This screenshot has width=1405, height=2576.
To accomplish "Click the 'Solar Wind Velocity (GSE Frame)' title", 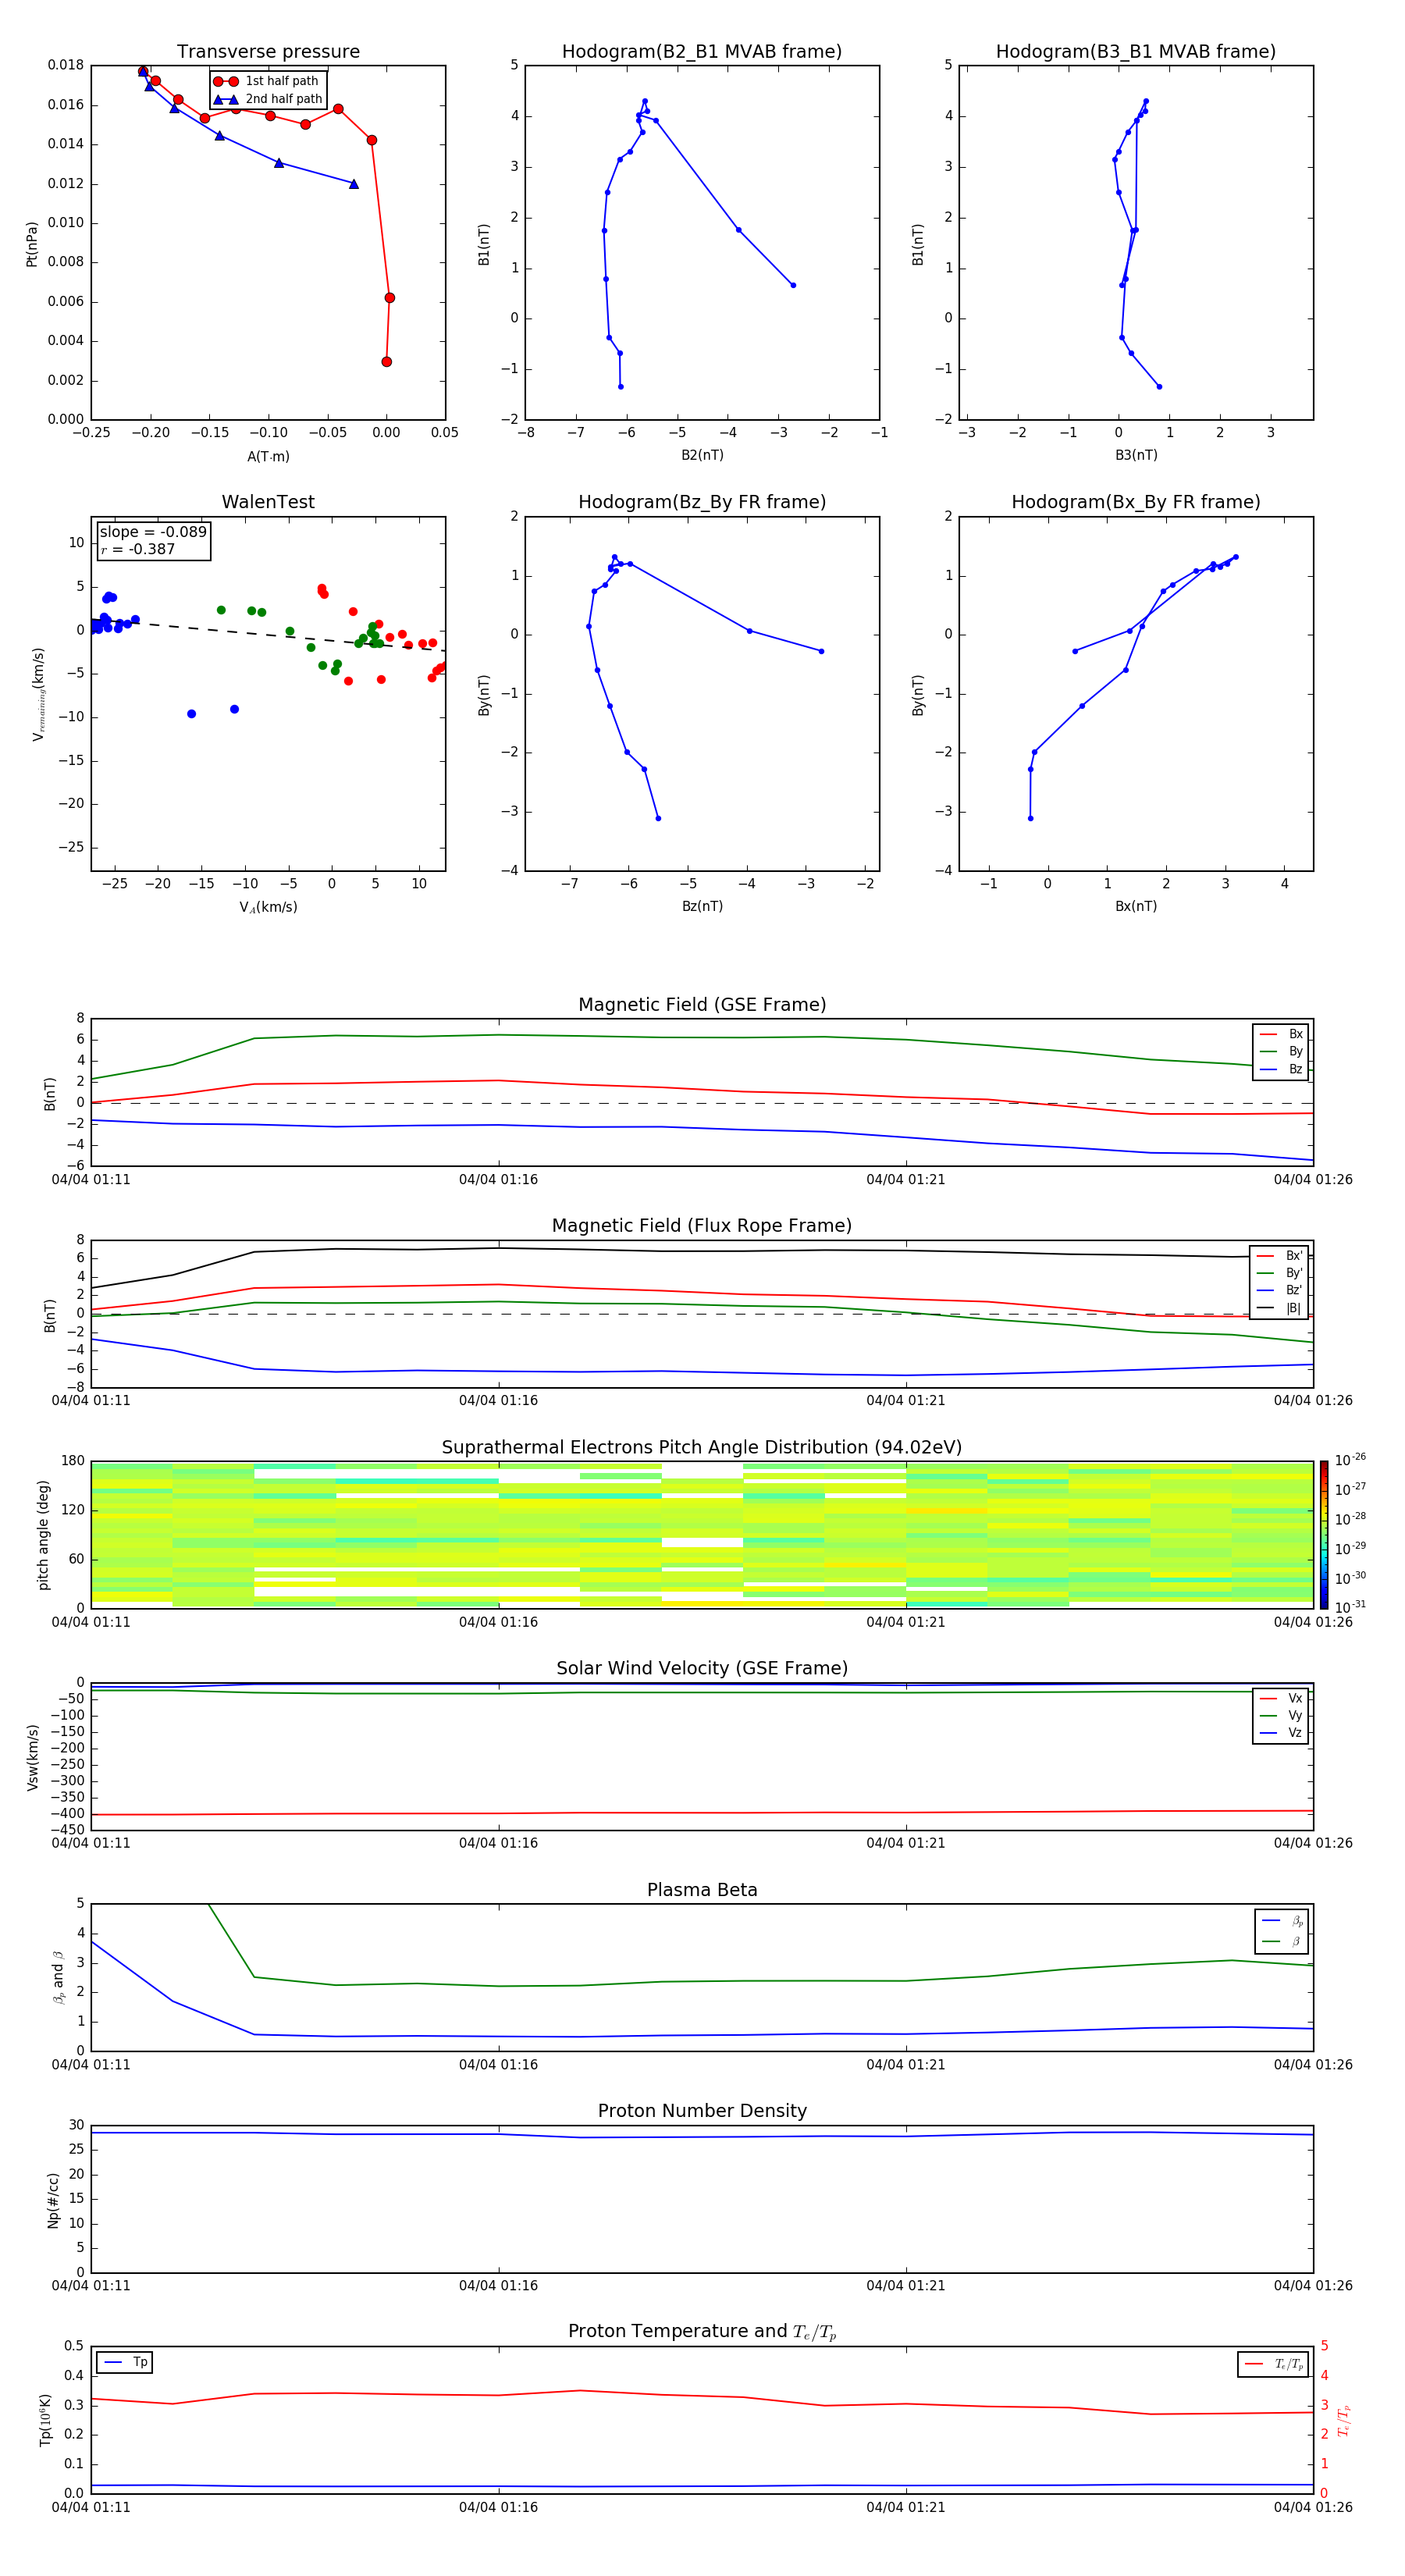I will [702, 1668].
